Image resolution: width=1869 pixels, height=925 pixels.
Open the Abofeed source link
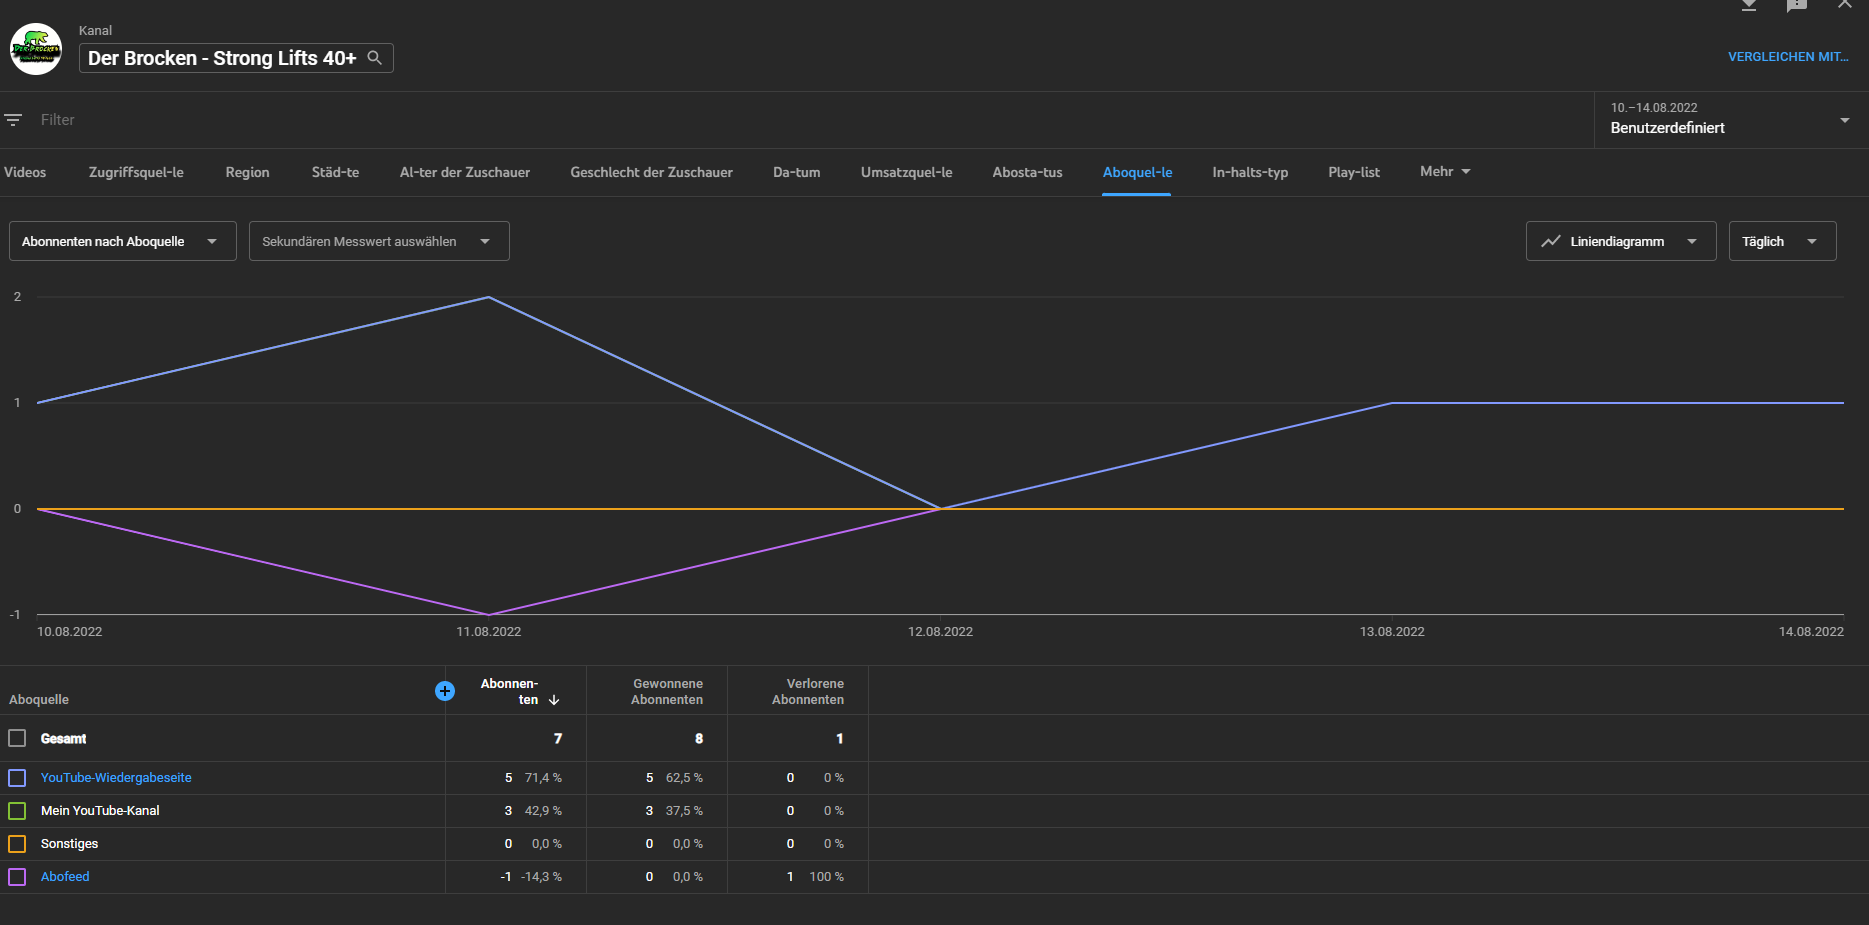point(65,877)
